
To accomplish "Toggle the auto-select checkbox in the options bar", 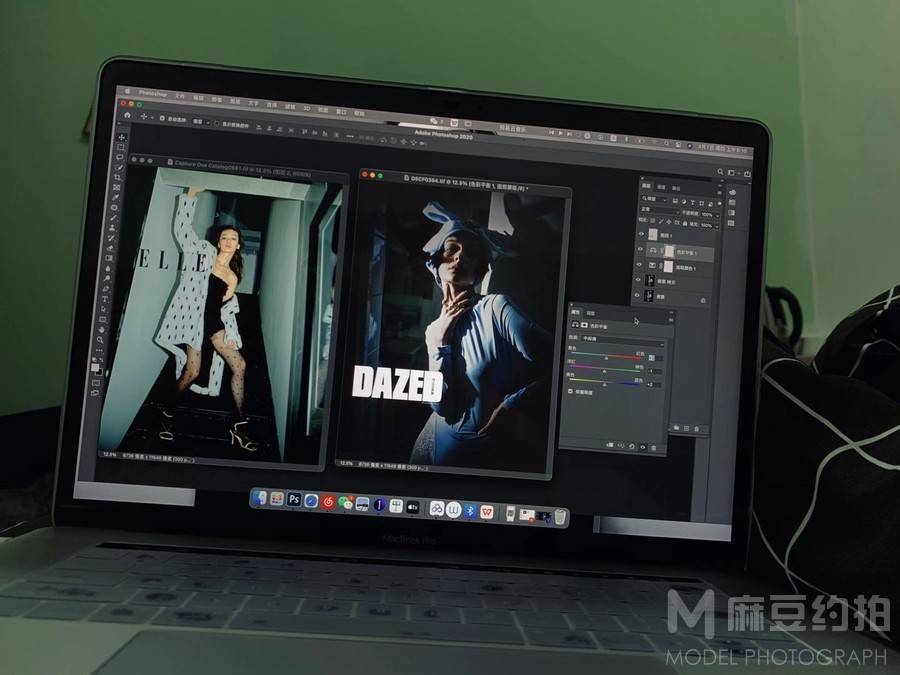I will (x=162, y=118).
